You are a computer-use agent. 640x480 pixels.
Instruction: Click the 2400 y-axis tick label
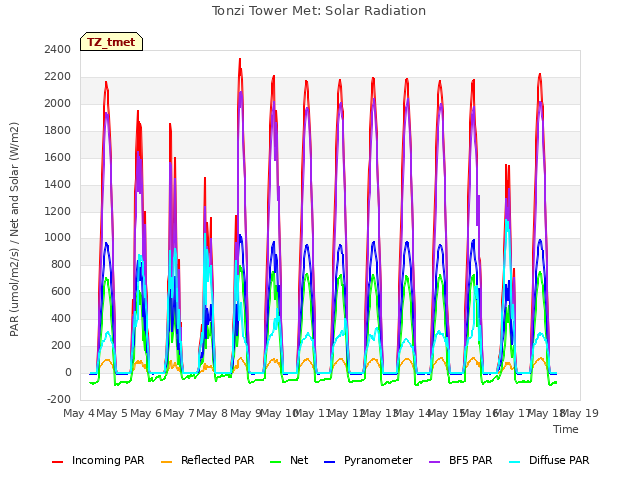pos(58,49)
